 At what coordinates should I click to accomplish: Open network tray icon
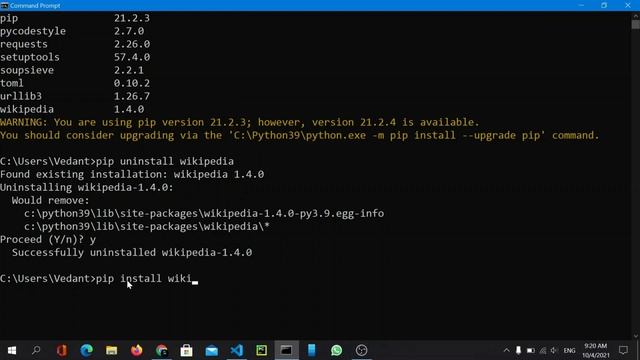point(542,350)
